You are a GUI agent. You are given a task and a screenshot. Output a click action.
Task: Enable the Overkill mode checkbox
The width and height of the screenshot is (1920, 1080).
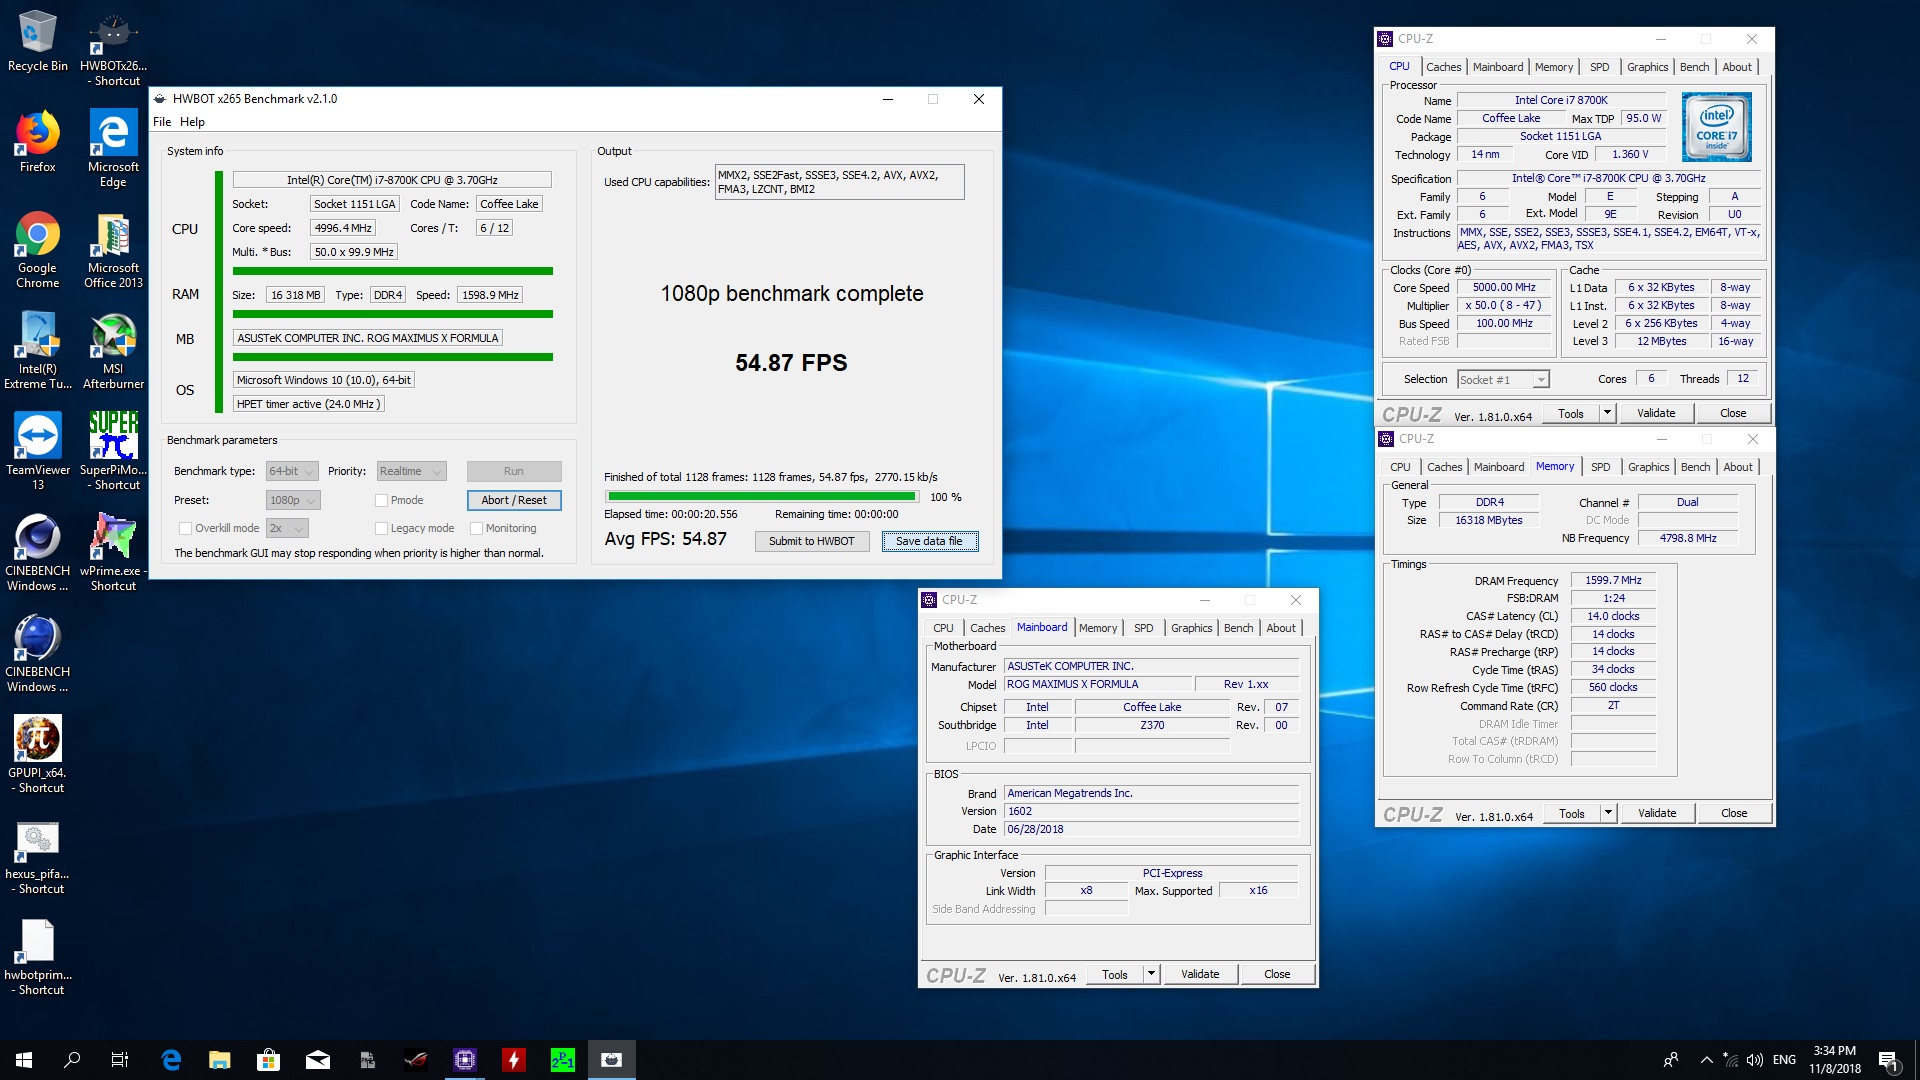pos(185,528)
